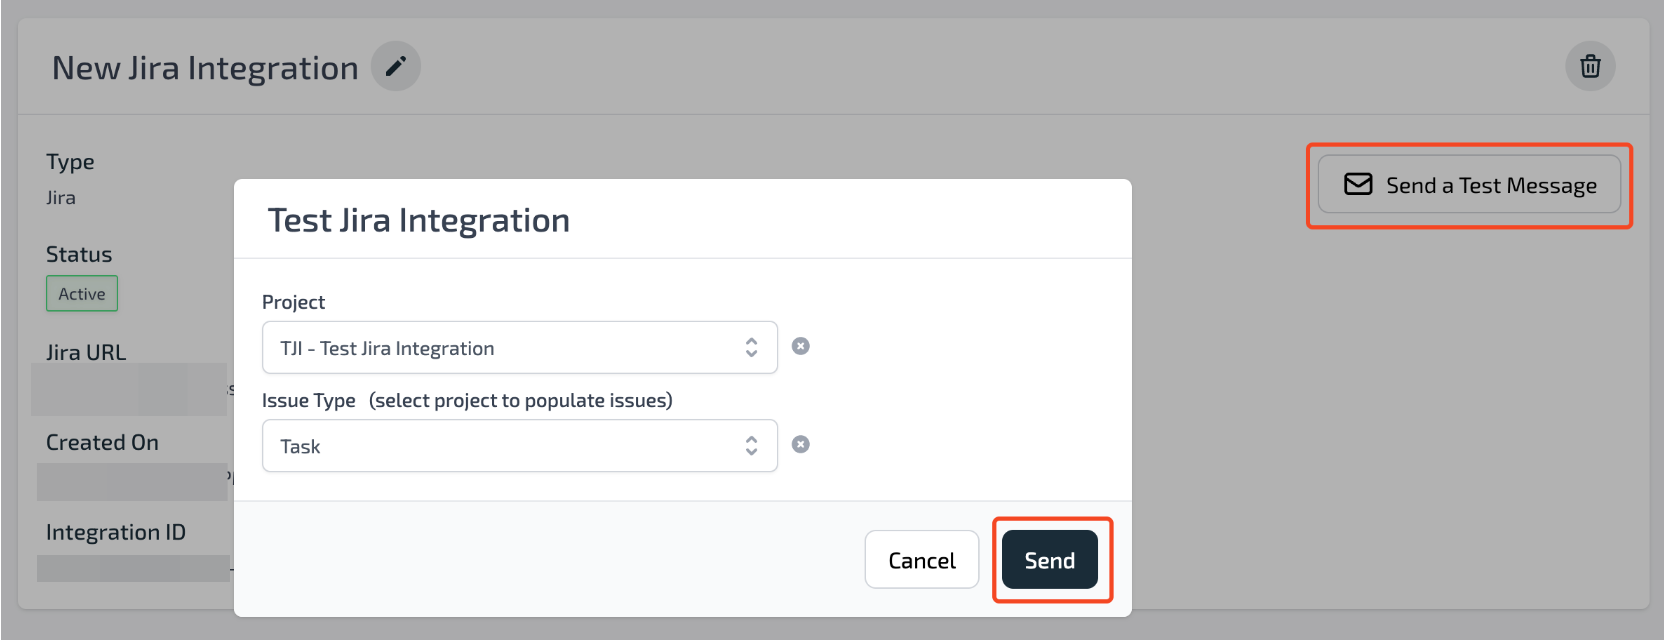Image resolution: width=1664 pixels, height=642 pixels.
Task: Click the Test Jira Integration dialog title
Action: [x=418, y=220]
